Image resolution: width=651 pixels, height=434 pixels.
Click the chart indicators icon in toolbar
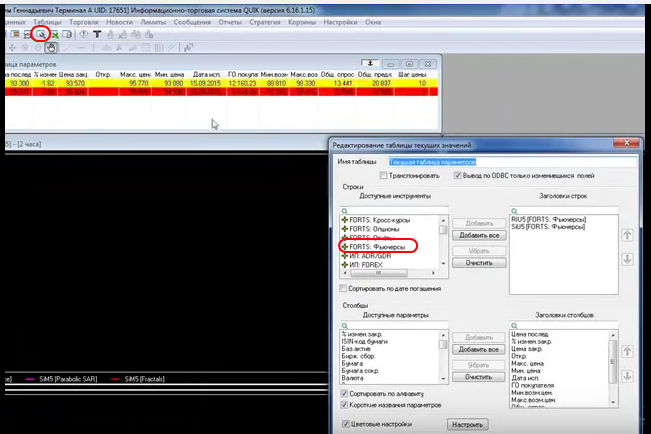coord(189,48)
